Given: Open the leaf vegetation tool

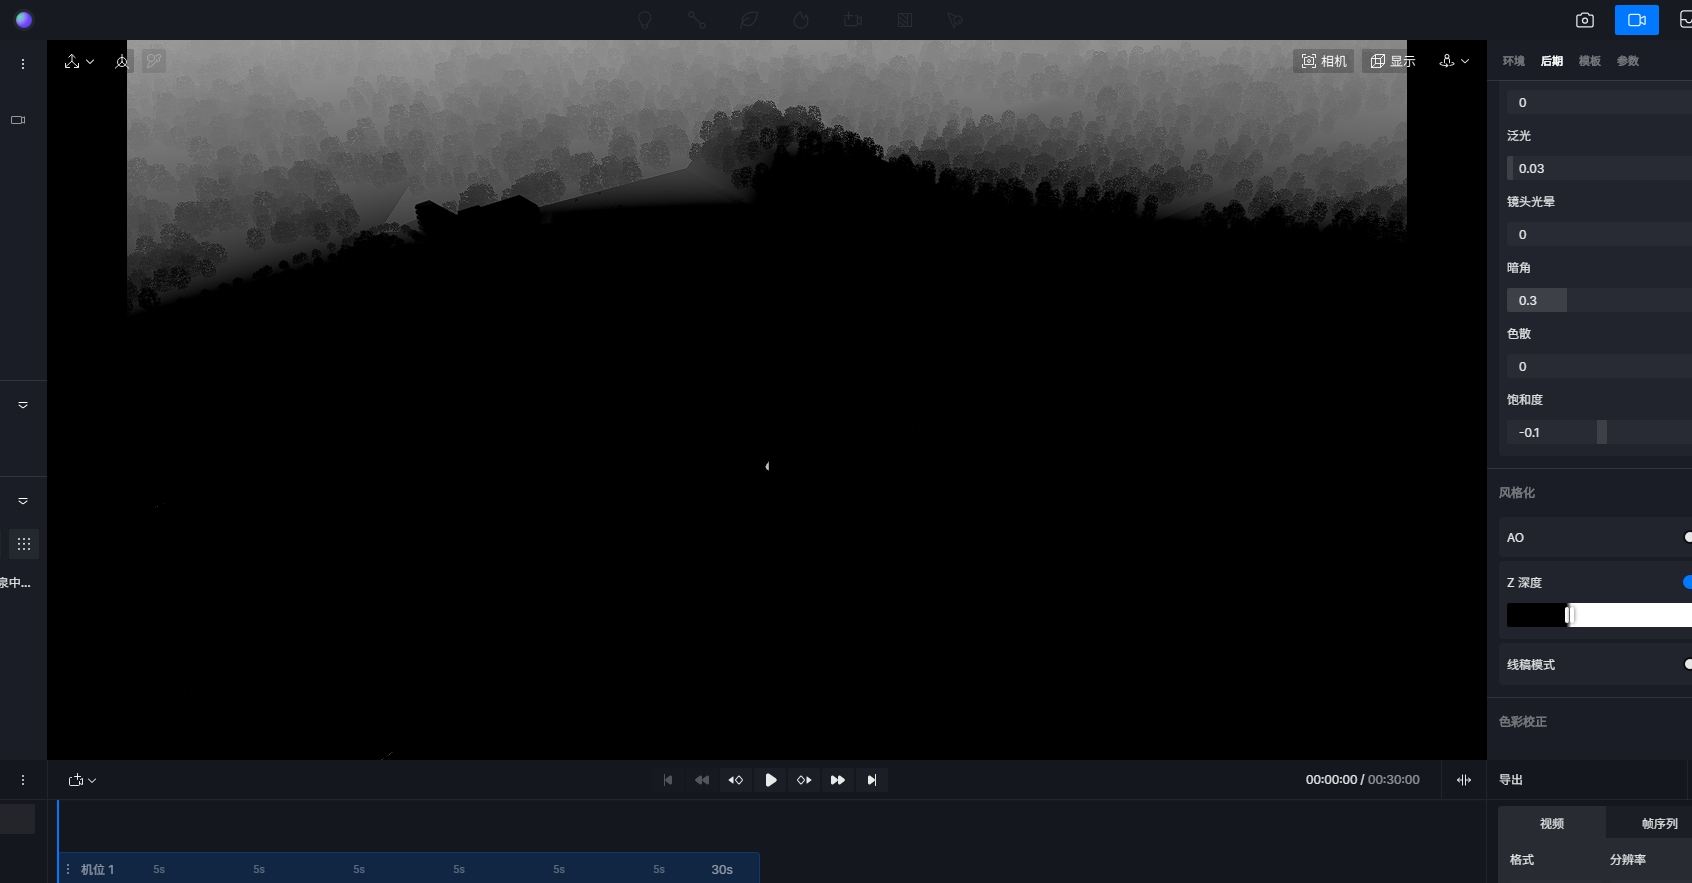Looking at the screenshot, I should [x=749, y=20].
